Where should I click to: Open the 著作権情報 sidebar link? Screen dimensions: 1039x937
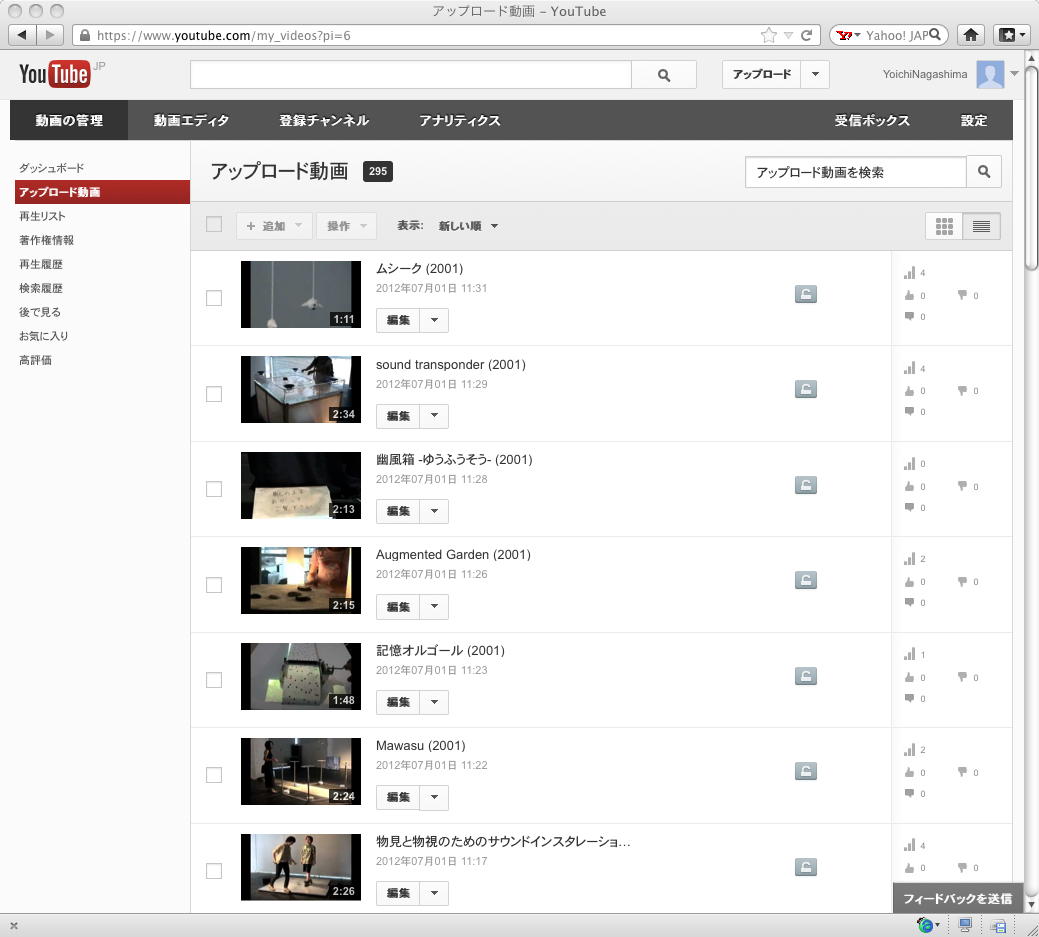click(x=46, y=240)
